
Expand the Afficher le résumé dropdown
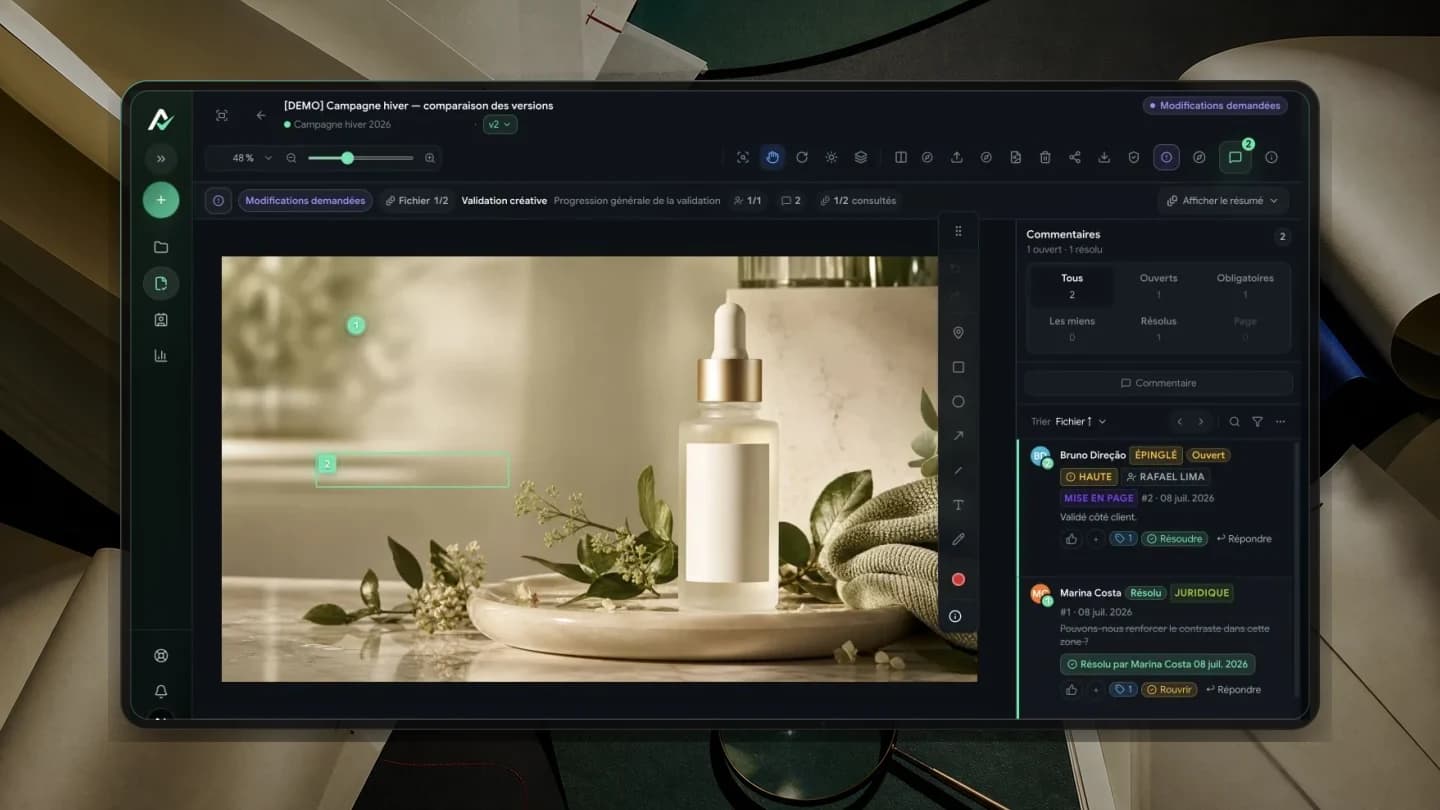[1222, 200]
